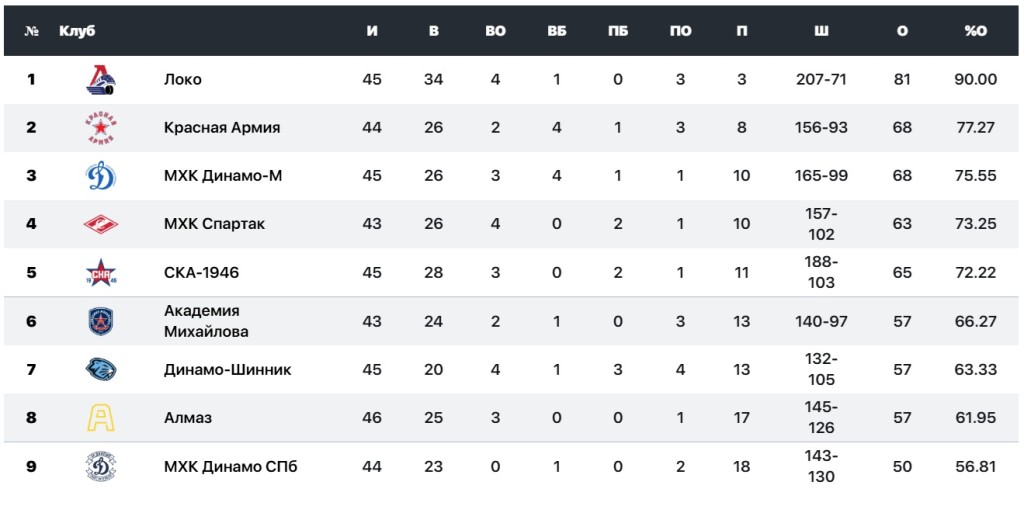
Task: Sort by the ВО column header
Action: coord(495,31)
